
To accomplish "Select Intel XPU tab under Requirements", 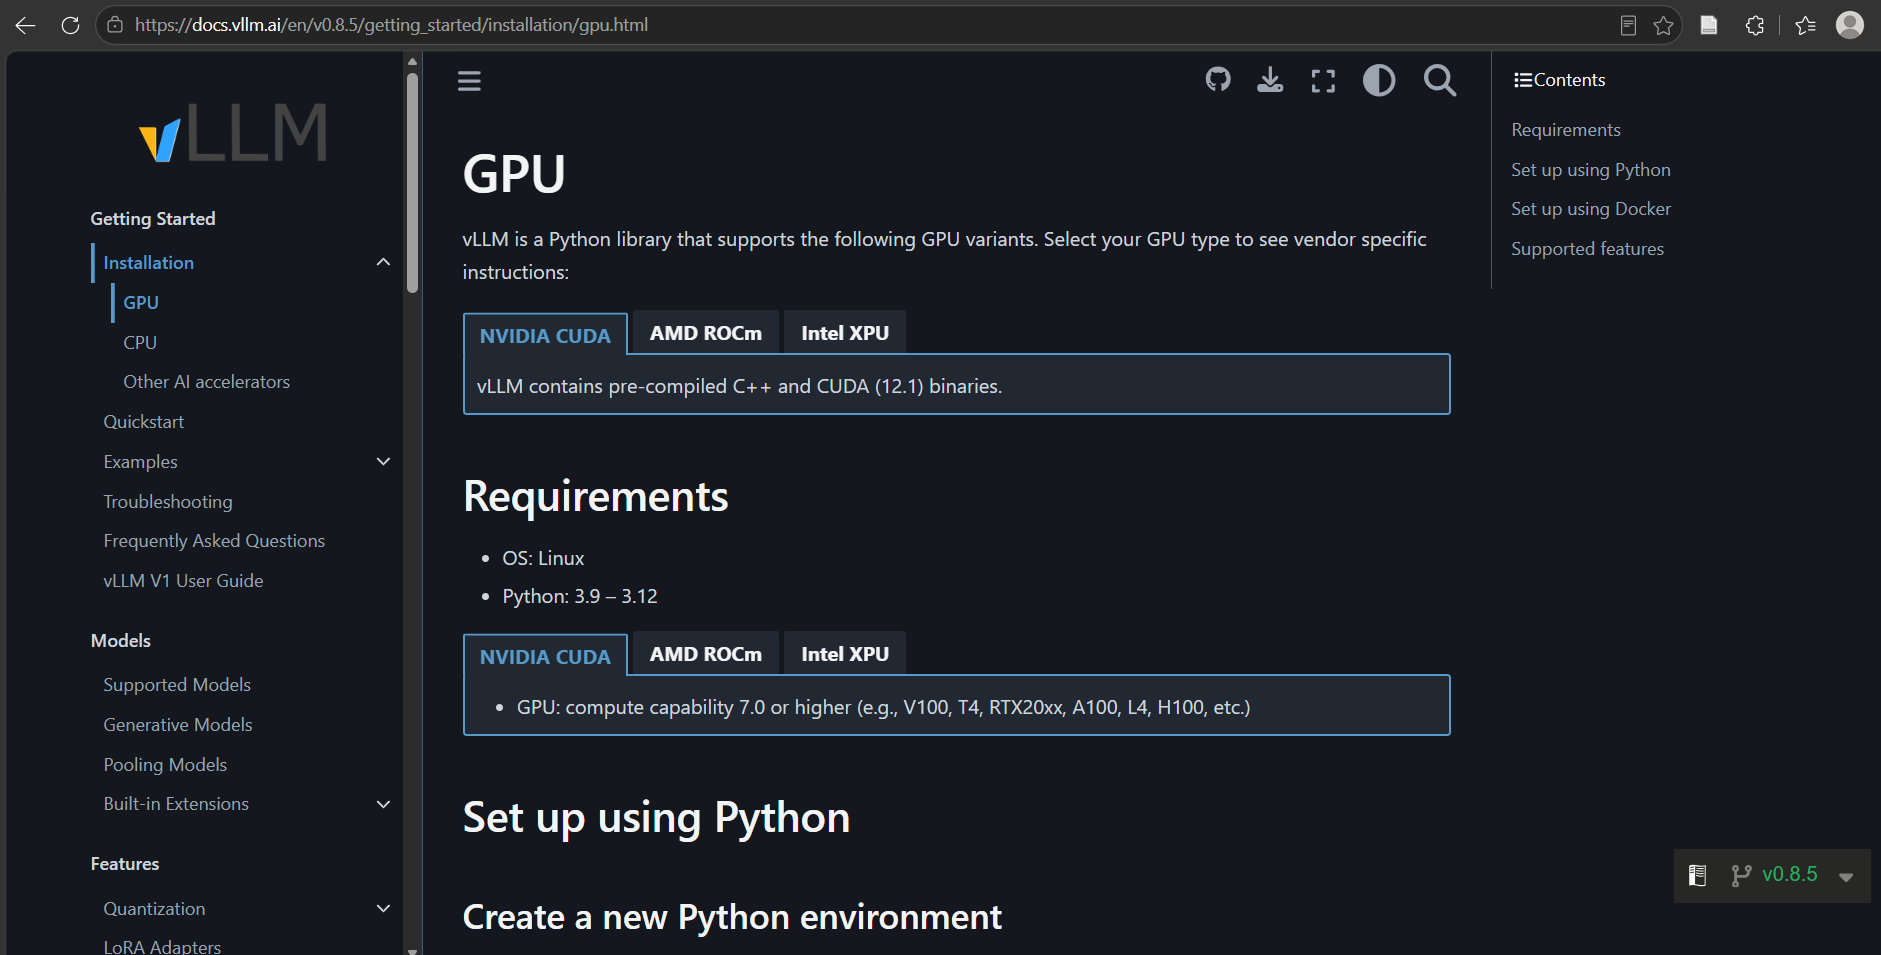I will (x=845, y=654).
